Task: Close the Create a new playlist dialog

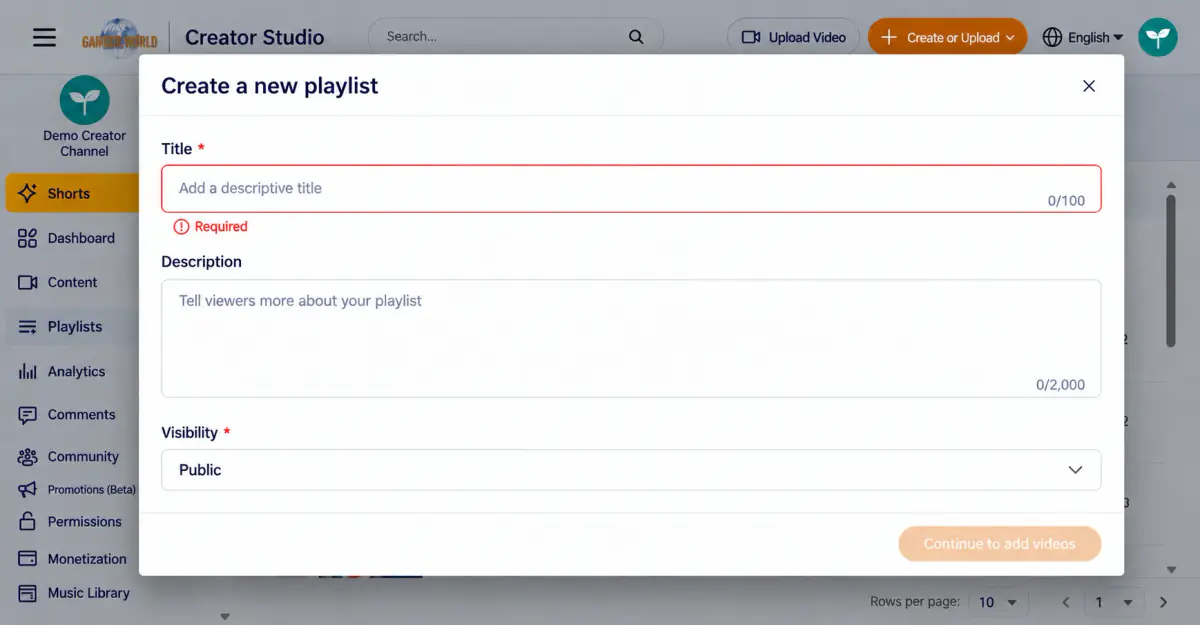Action: (1089, 86)
